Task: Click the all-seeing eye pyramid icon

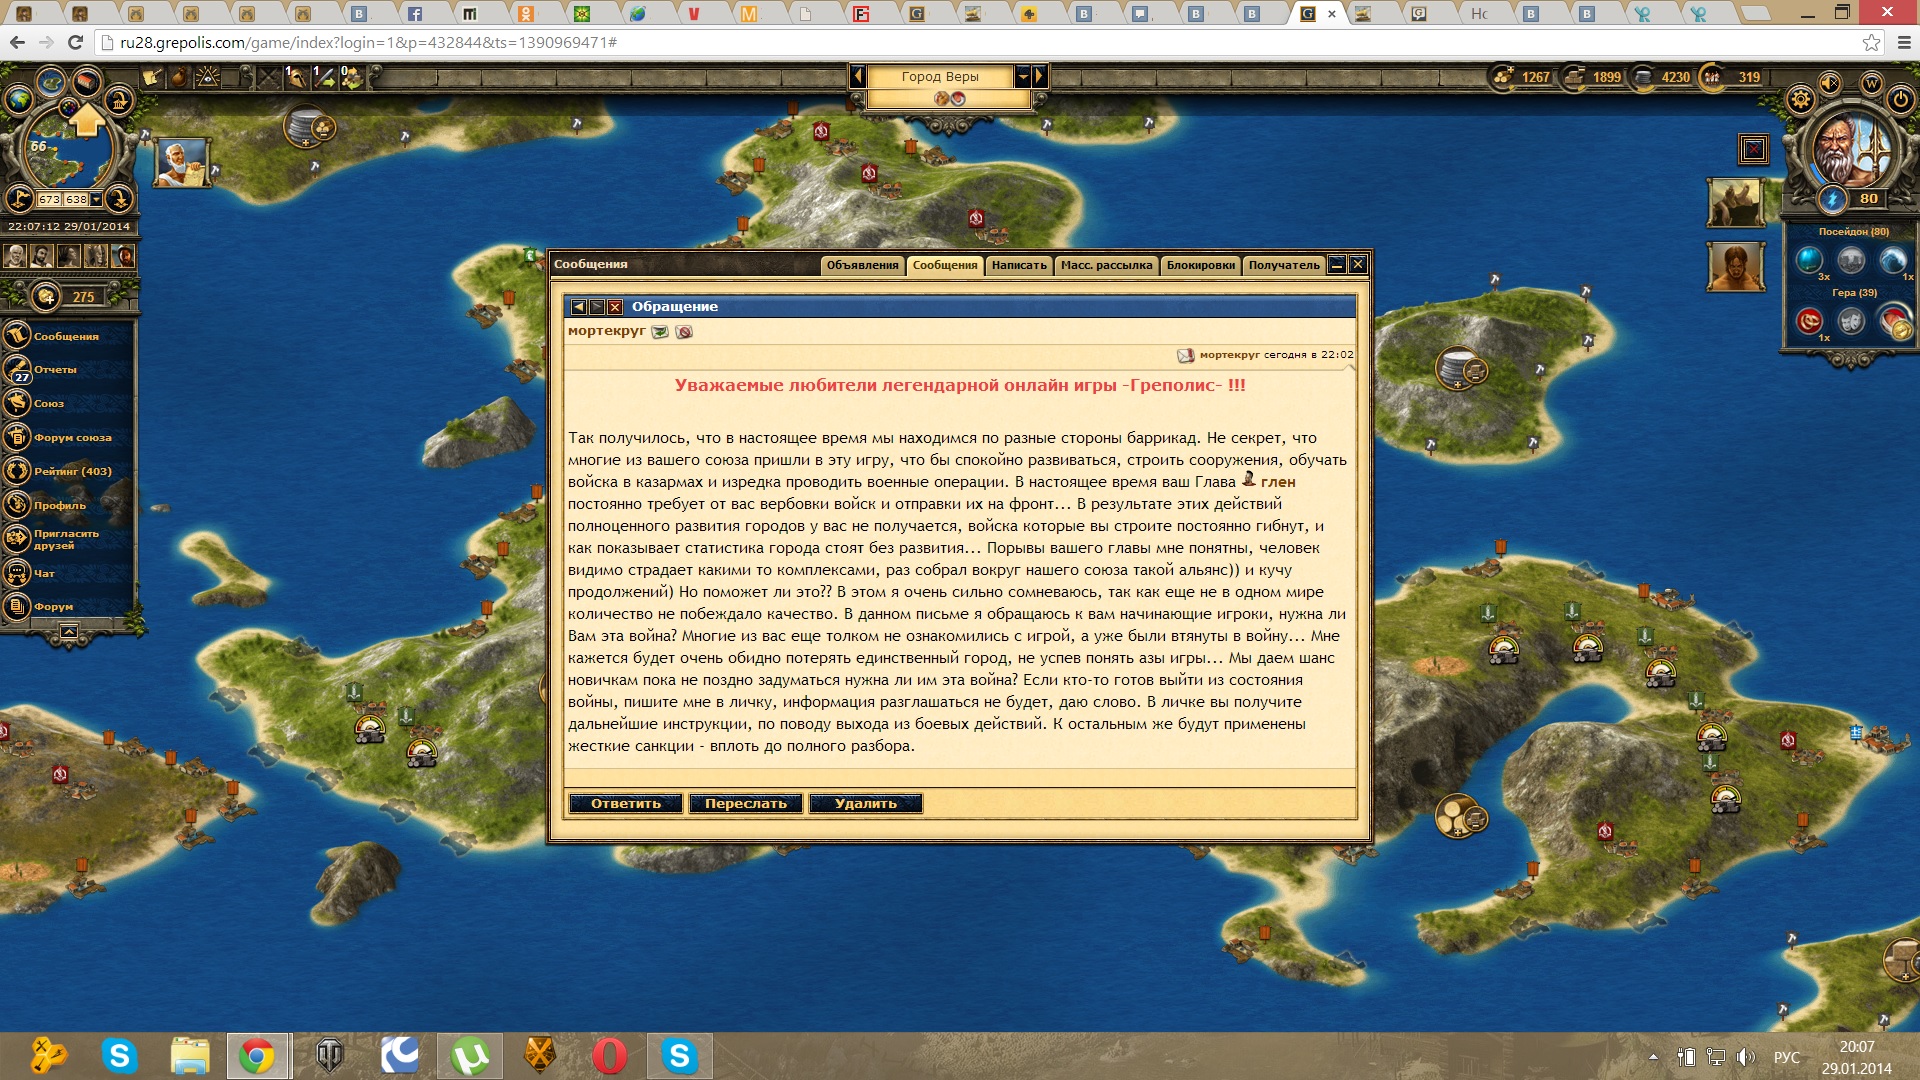Action: pos(208,77)
